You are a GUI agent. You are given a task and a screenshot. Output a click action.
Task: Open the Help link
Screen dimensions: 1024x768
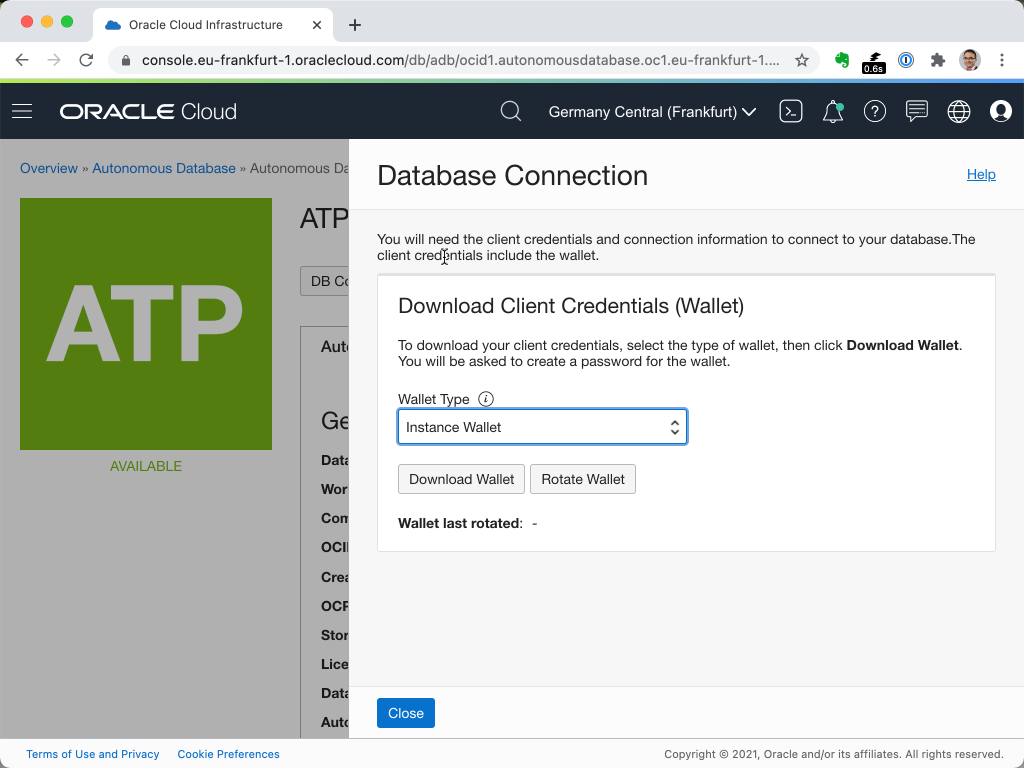(x=980, y=174)
